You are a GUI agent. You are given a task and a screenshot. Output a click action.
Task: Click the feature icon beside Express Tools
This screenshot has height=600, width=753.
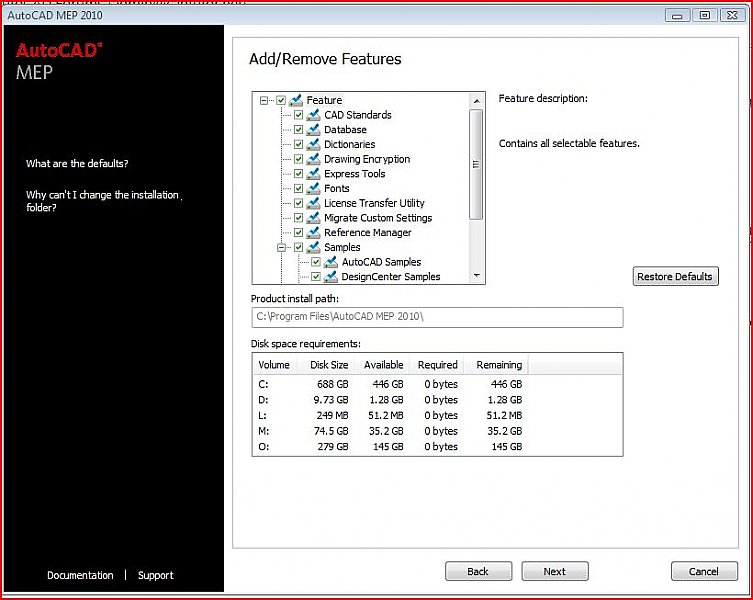pos(313,173)
